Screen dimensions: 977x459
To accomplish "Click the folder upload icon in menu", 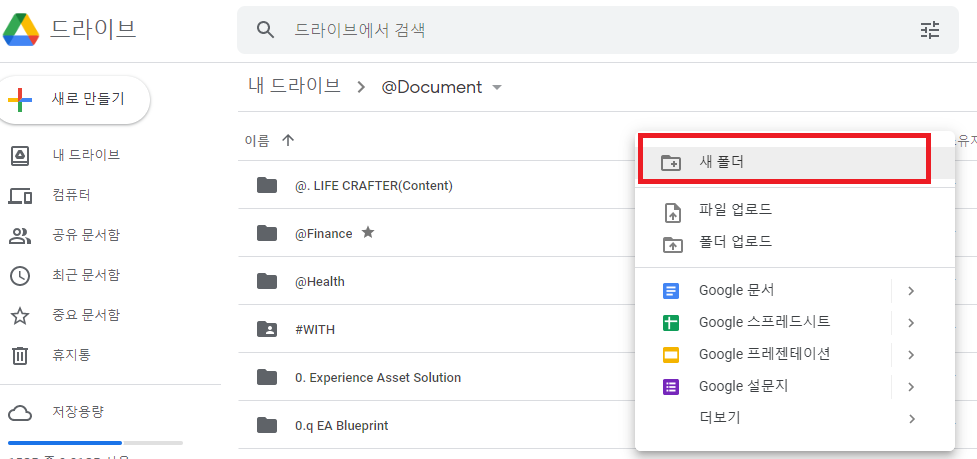I will 672,244.
